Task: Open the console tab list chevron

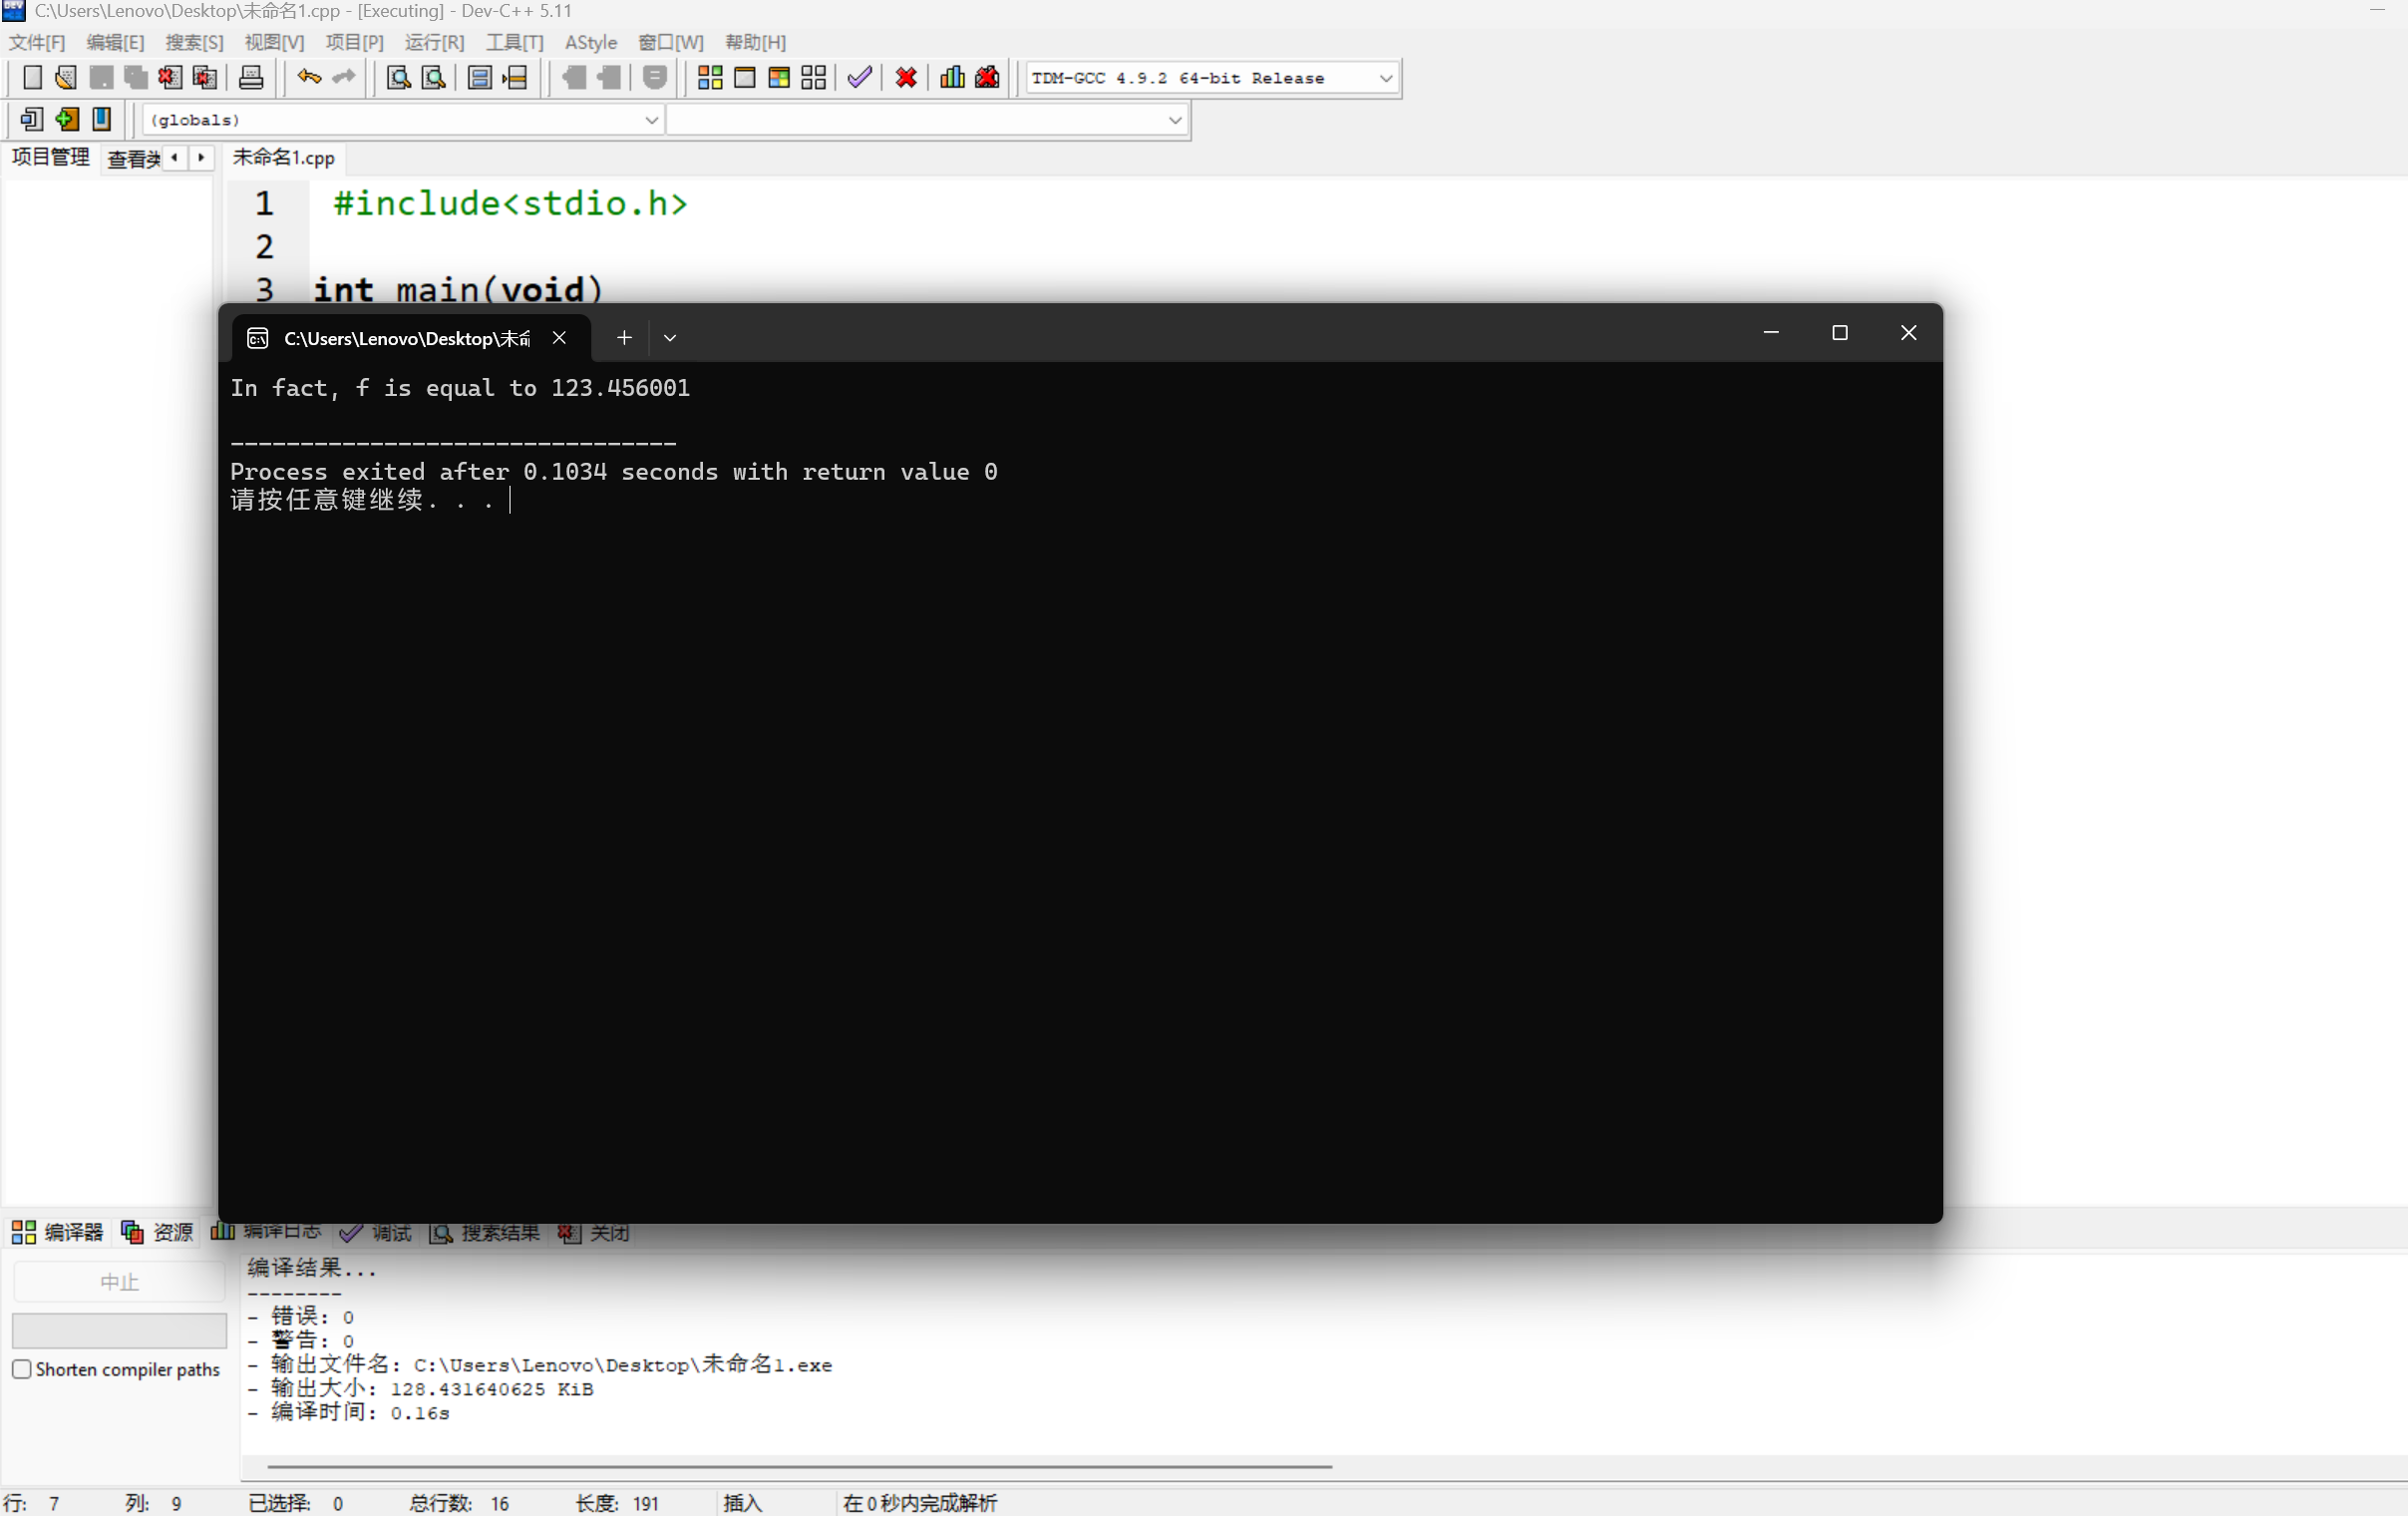Action: 670,338
